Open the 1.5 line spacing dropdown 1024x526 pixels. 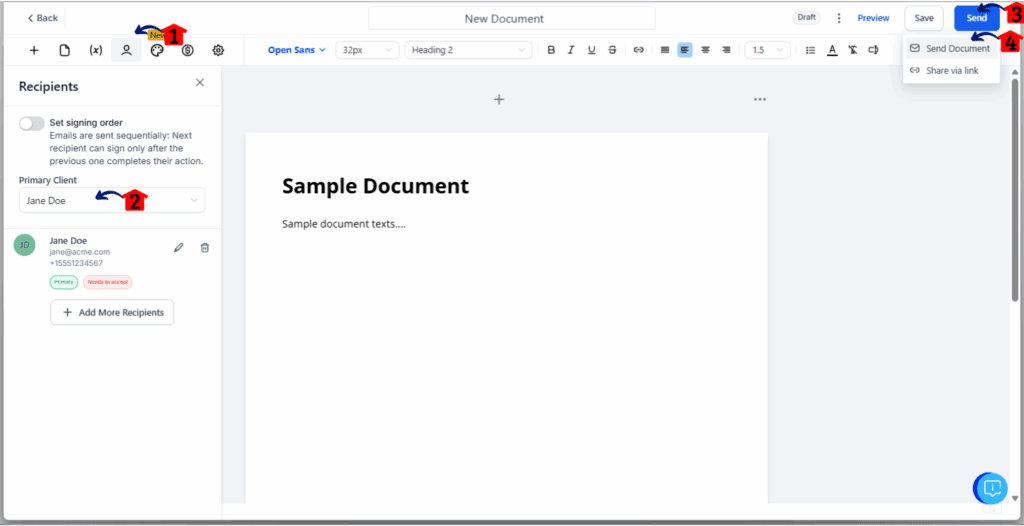tap(767, 50)
